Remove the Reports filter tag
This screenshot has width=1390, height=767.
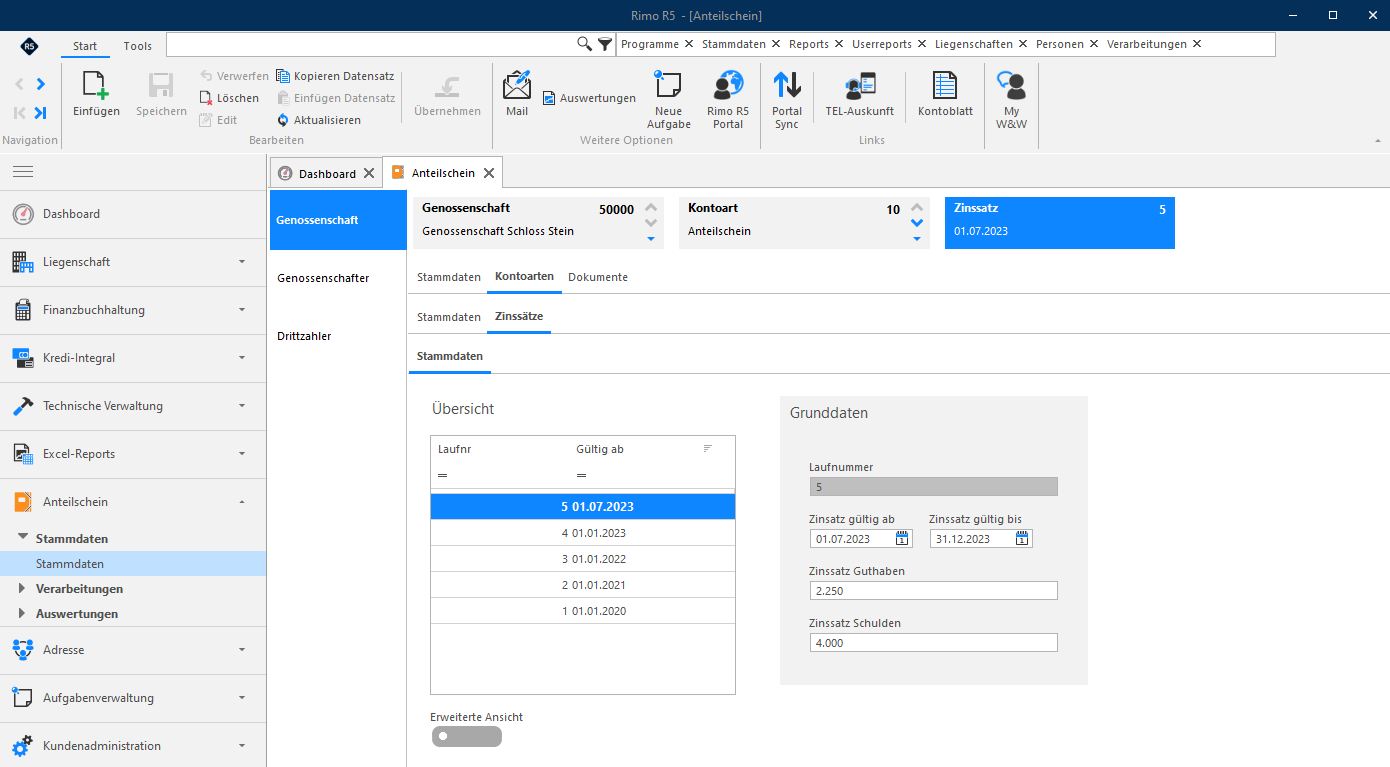838,44
